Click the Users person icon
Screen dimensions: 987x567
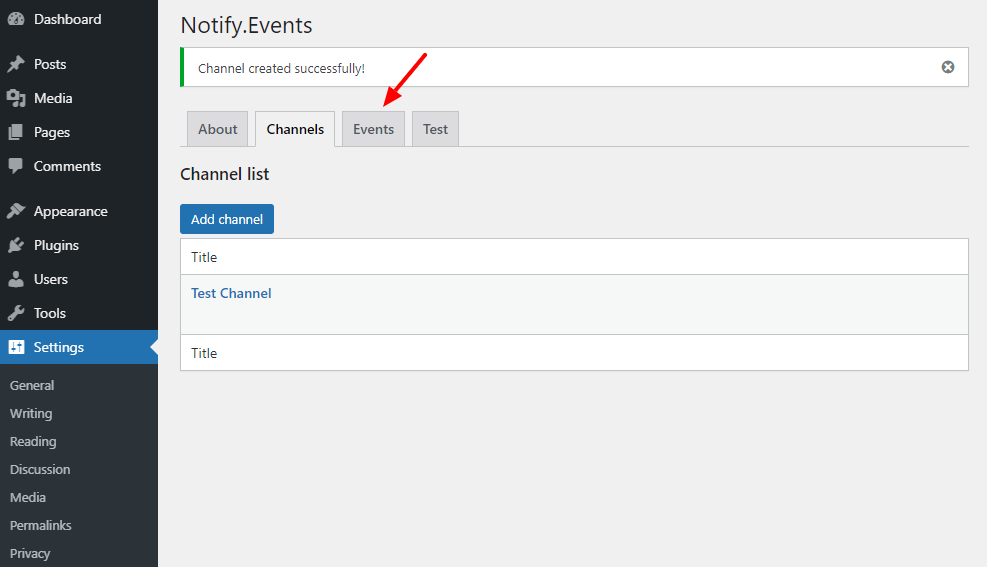(16, 279)
